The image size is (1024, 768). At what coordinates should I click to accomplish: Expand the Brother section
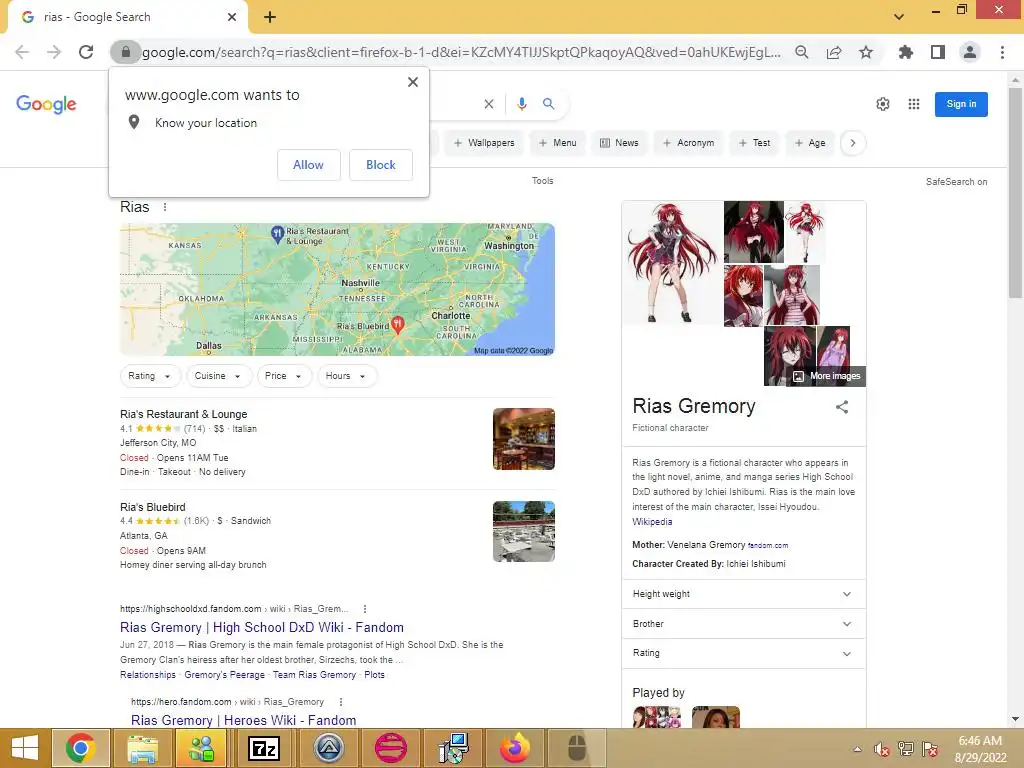click(x=744, y=624)
